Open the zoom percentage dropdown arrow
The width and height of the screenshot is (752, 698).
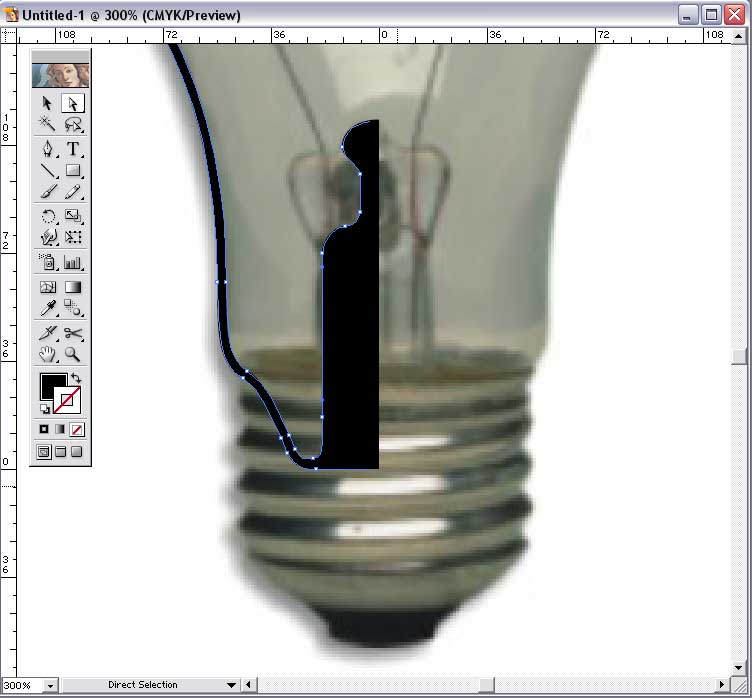[x=50, y=686]
